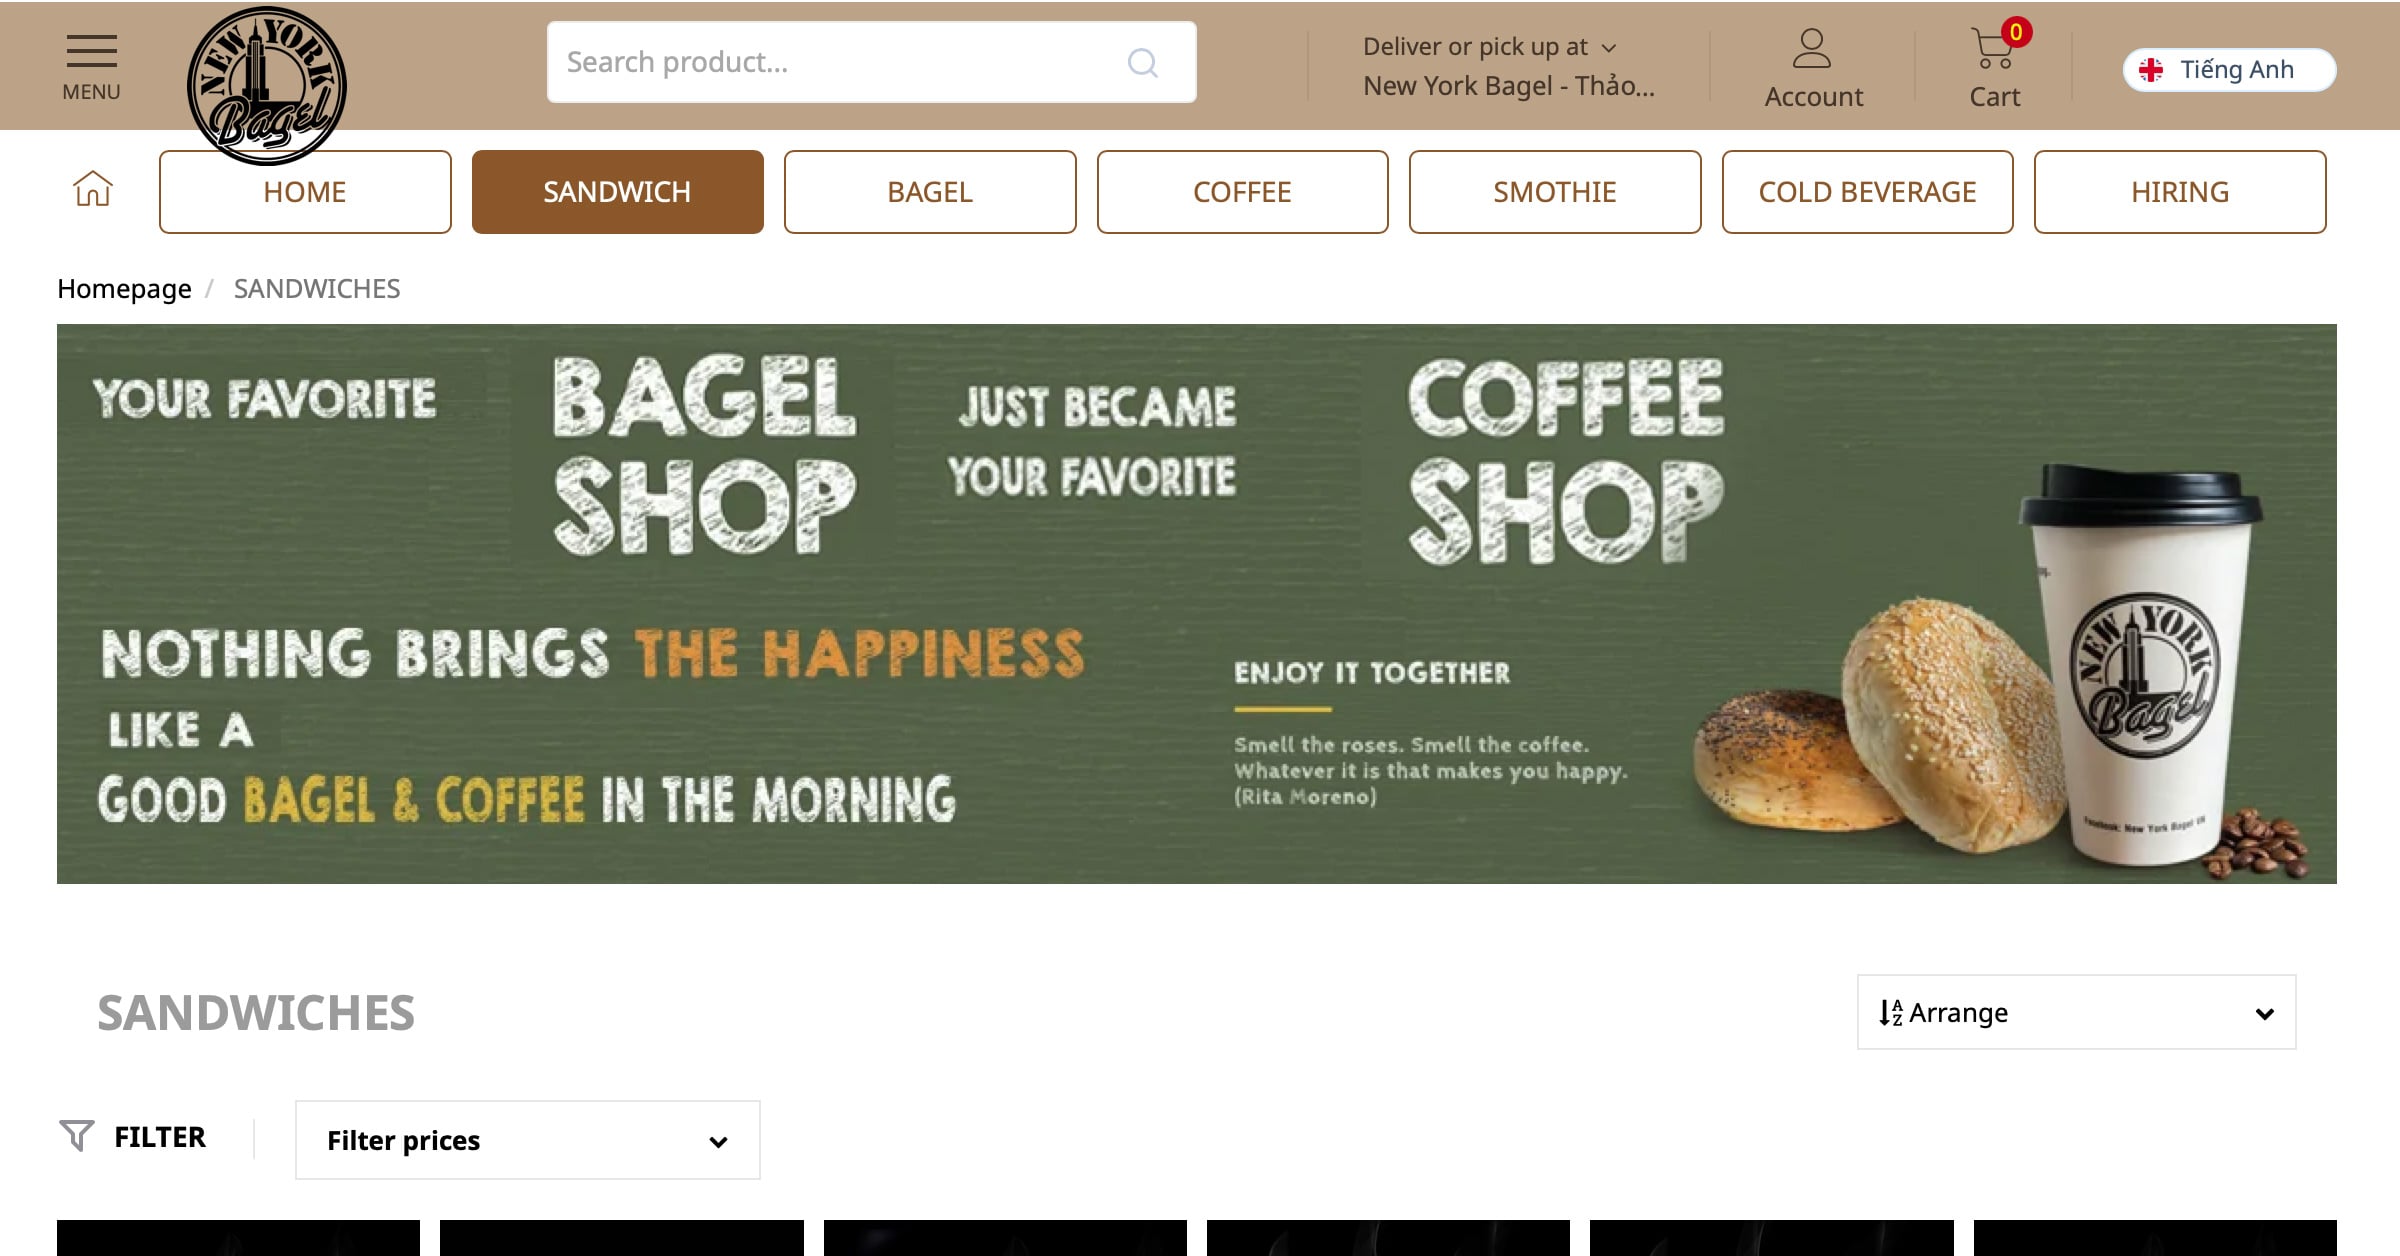This screenshot has height=1256, width=2400.
Task: Click the house home icon
Action: (x=92, y=189)
